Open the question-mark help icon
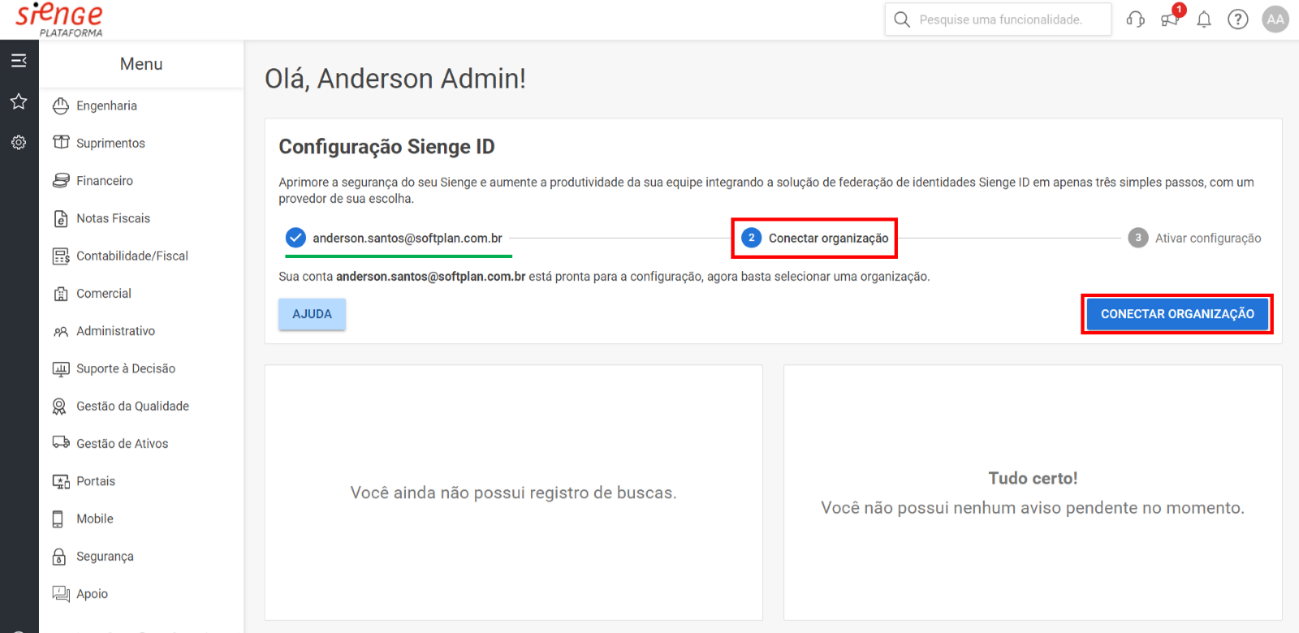1299x633 pixels. point(1237,18)
